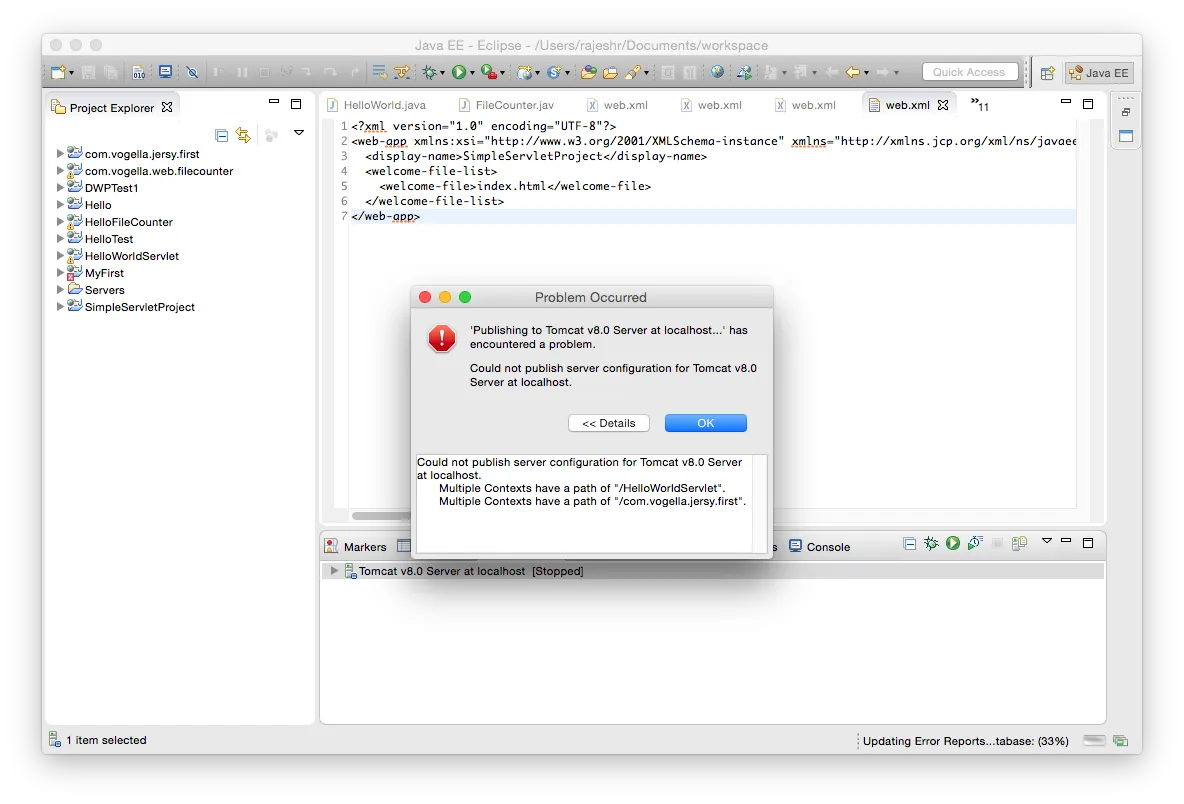This screenshot has height=804, width=1184.
Task: Click the Run Last Tool (external tools) icon
Action: pyautogui.click(x=489, y=72)
